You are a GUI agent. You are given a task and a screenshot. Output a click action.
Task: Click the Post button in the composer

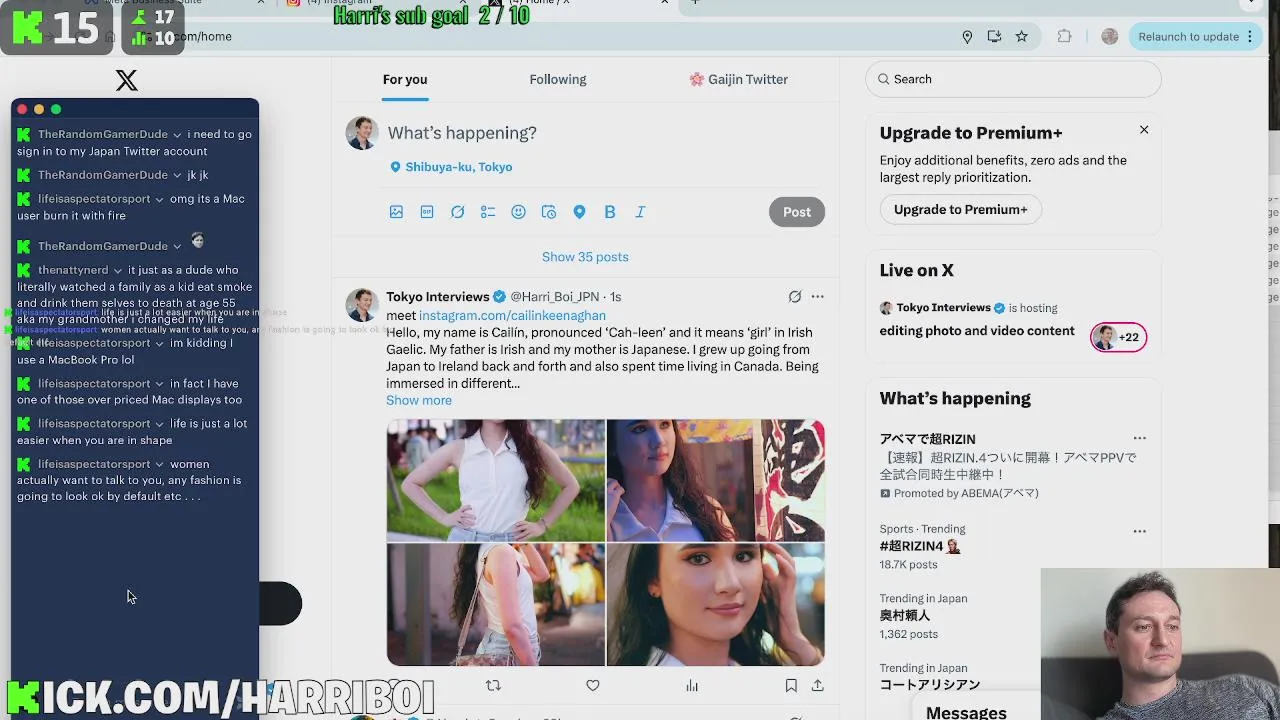point(797,212)
